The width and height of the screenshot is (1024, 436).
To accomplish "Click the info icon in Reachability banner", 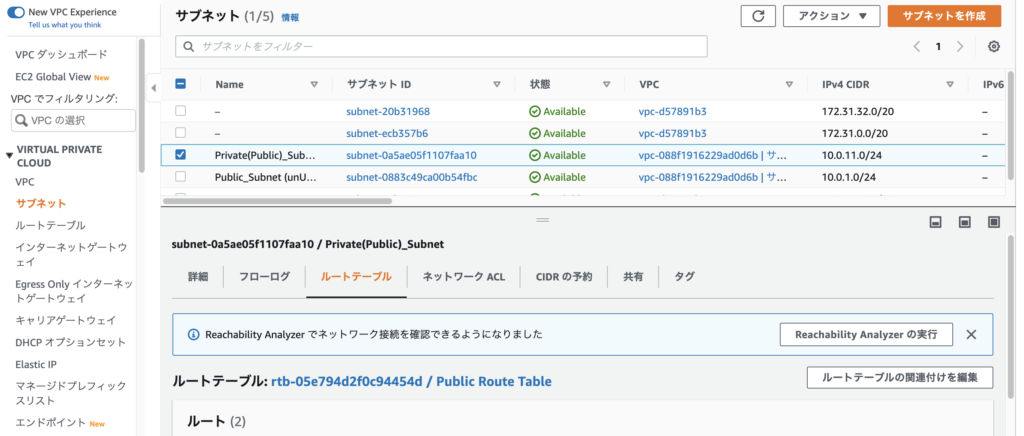I will 193,334.
